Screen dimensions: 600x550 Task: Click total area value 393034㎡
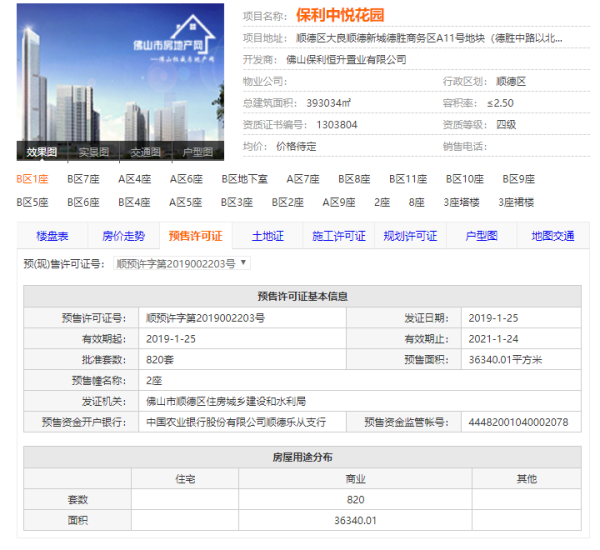click(x=329, y=103)
